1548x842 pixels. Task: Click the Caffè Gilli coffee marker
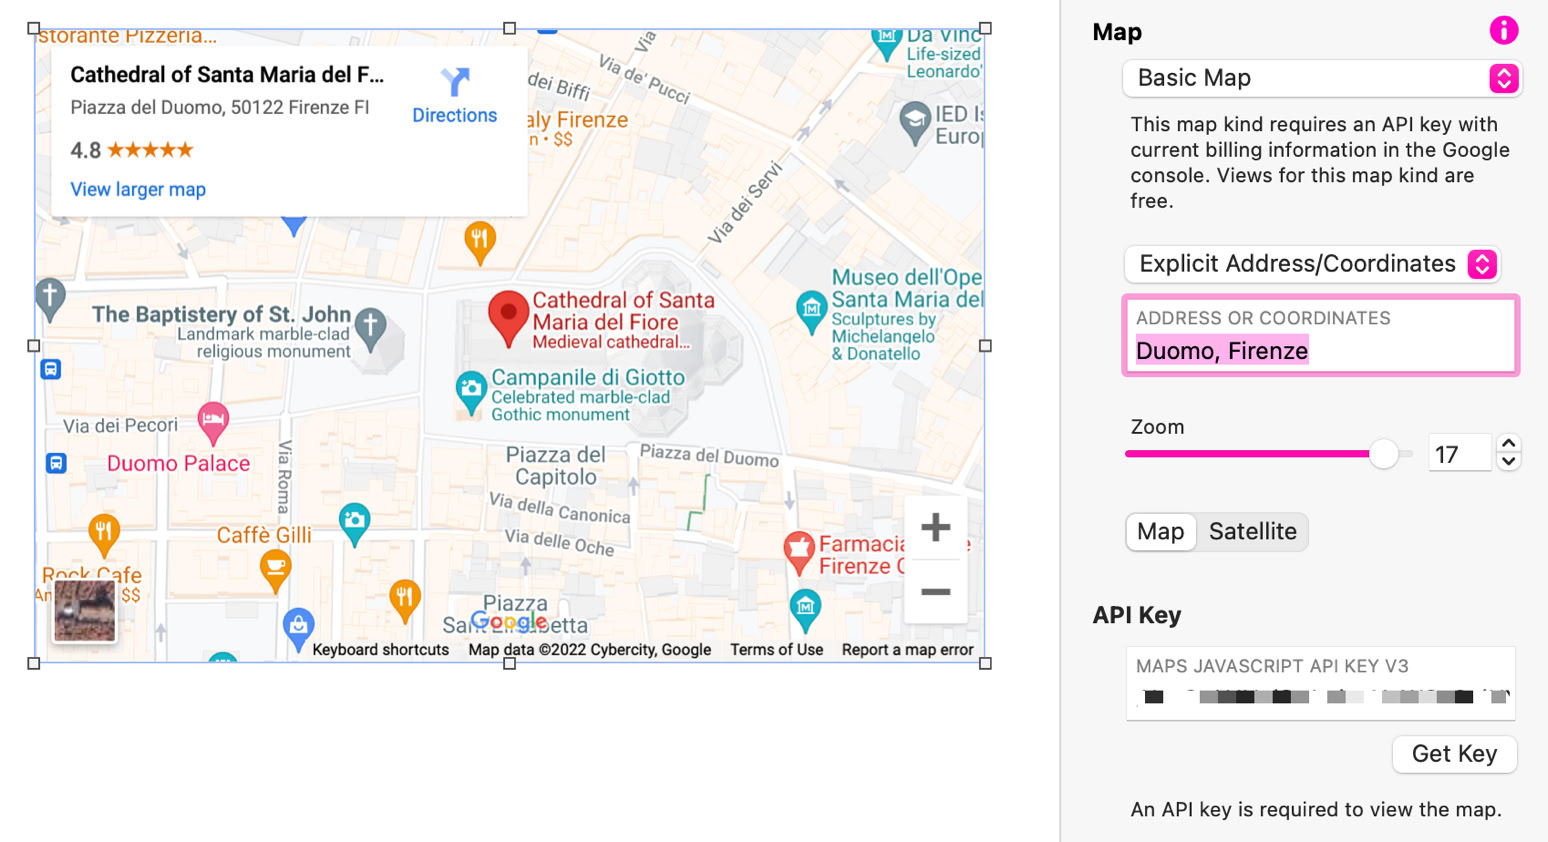[275, 569]
